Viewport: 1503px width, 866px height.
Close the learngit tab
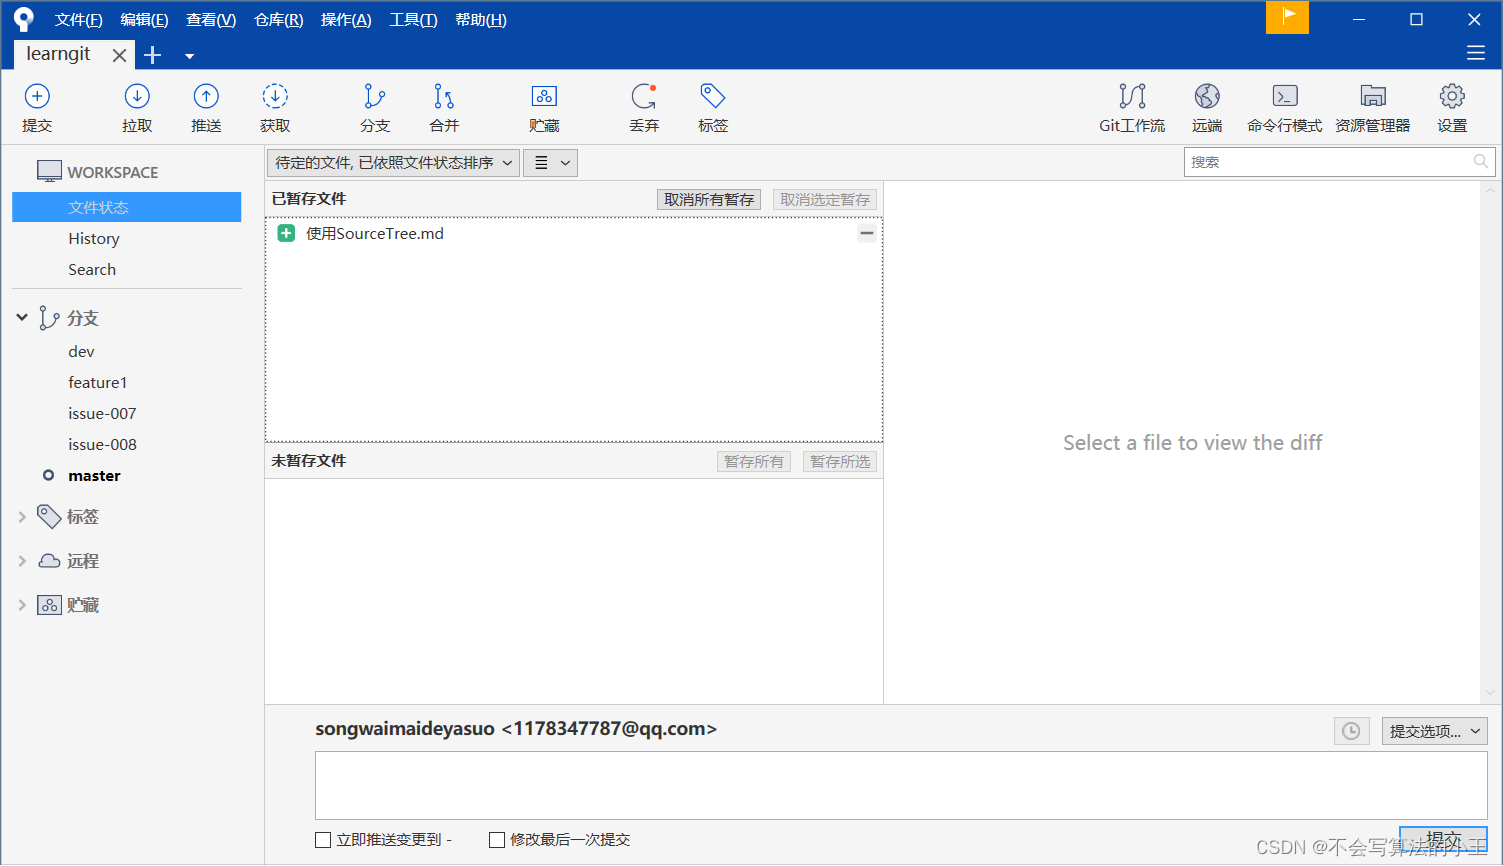pyautogui.click(x=119, y=55)
